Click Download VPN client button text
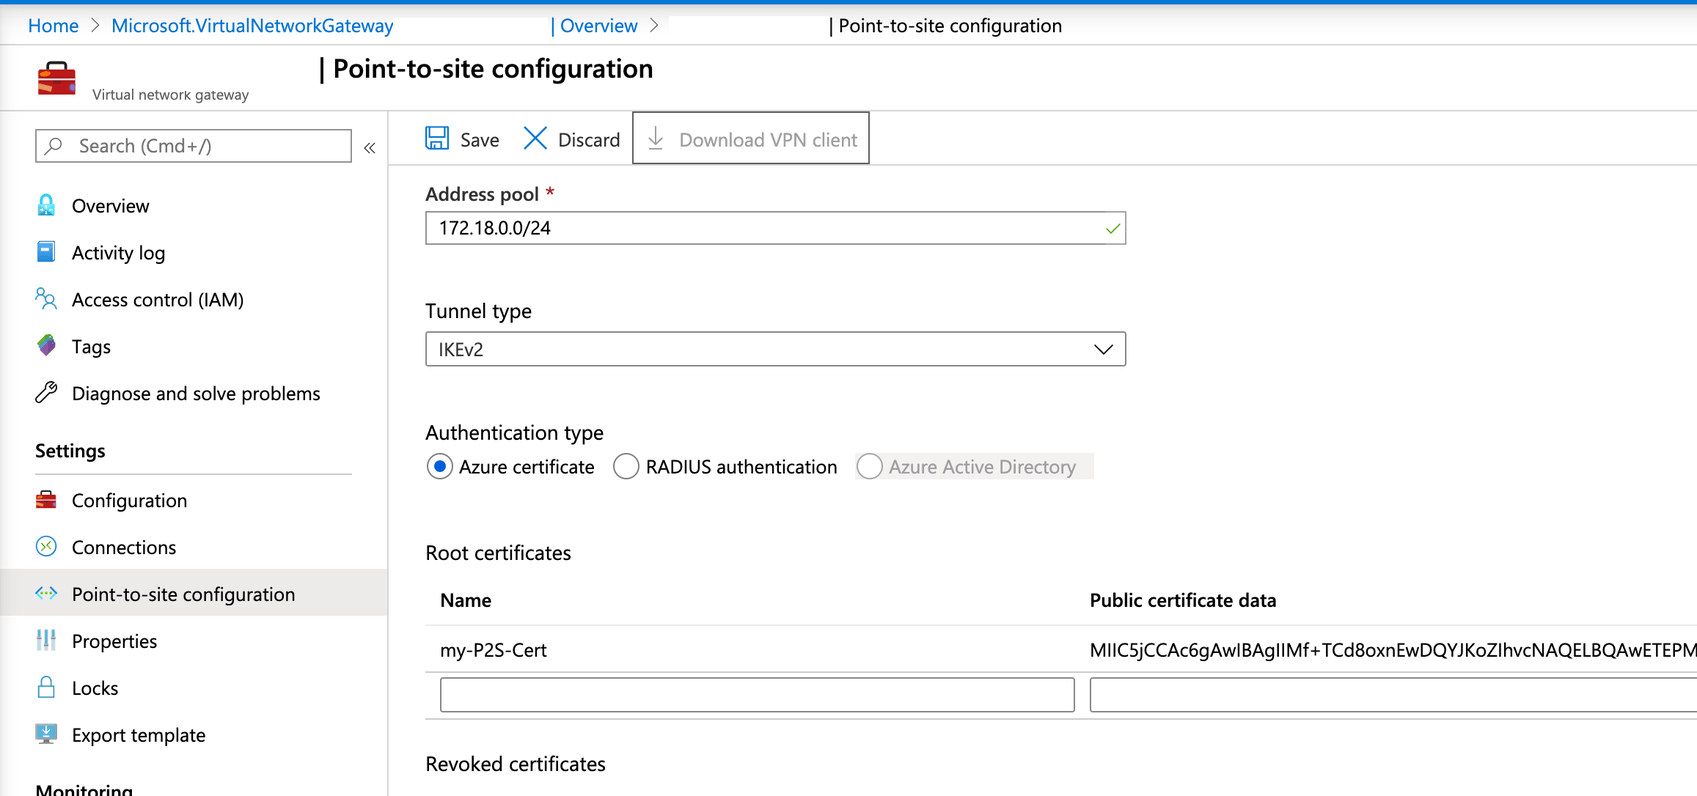1697x796 pixels. pos(768,140)
